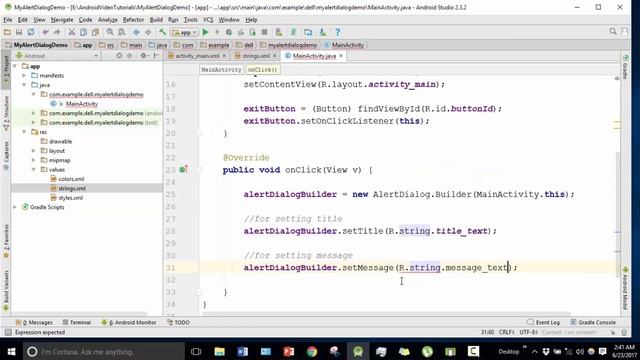Open the Refactor menu

pos(133,20)
